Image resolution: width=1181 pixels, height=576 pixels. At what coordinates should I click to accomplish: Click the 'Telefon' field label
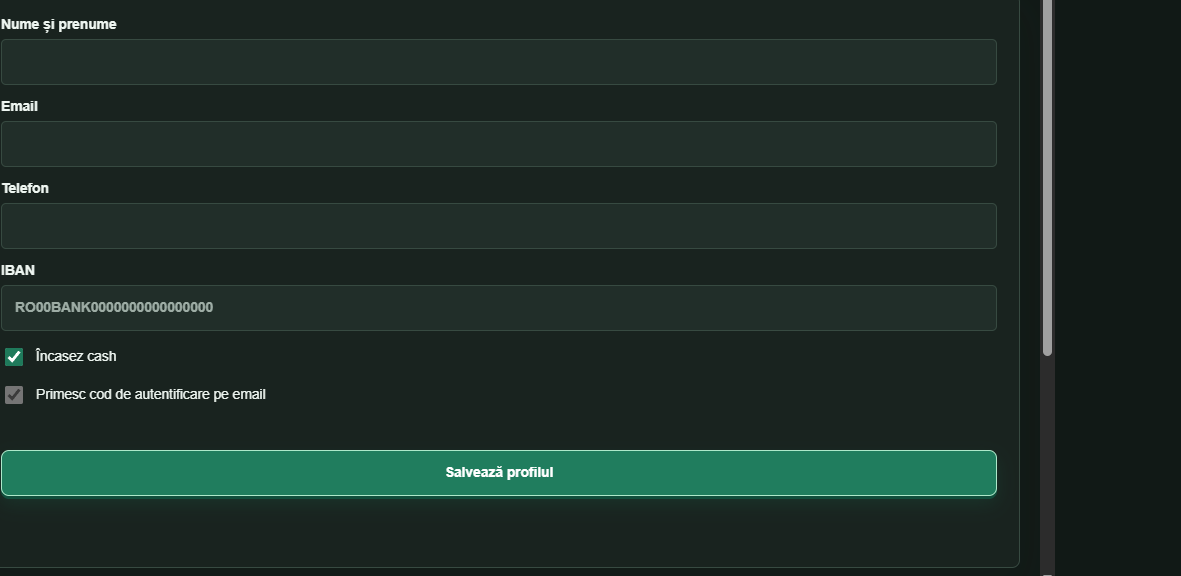(x=25, y=188)
